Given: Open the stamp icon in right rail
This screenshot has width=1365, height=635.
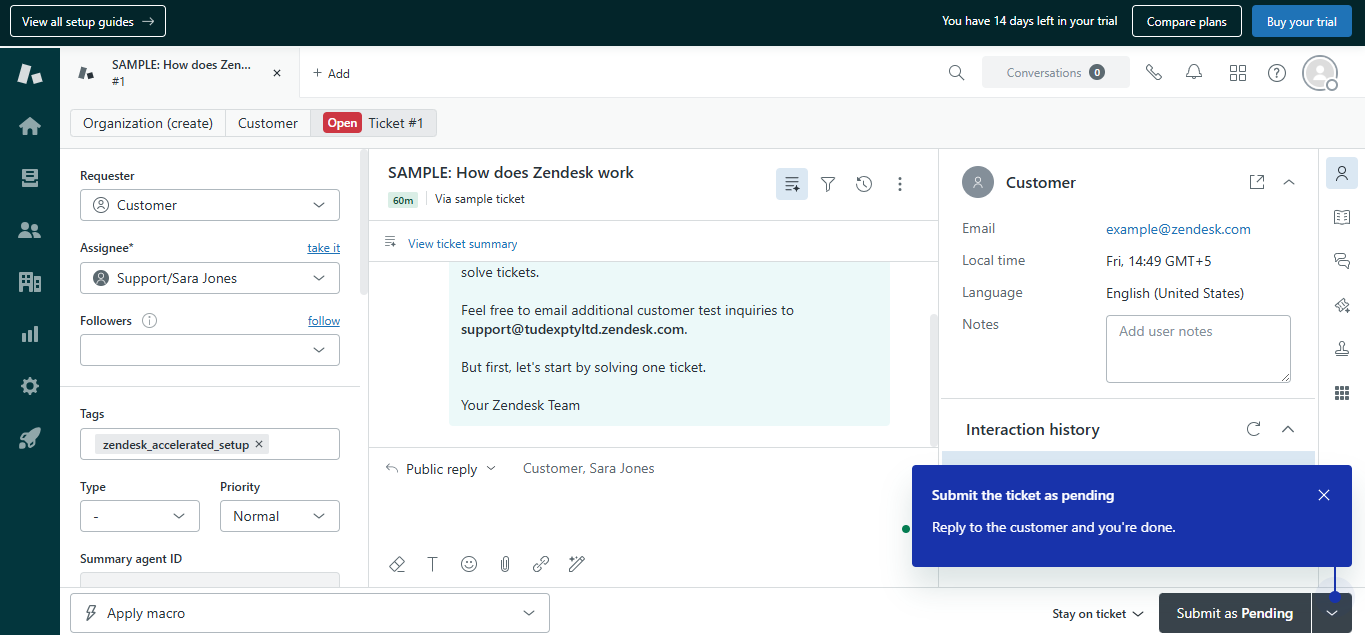Looking at the screenshot, I should (x=1342, y=349).
